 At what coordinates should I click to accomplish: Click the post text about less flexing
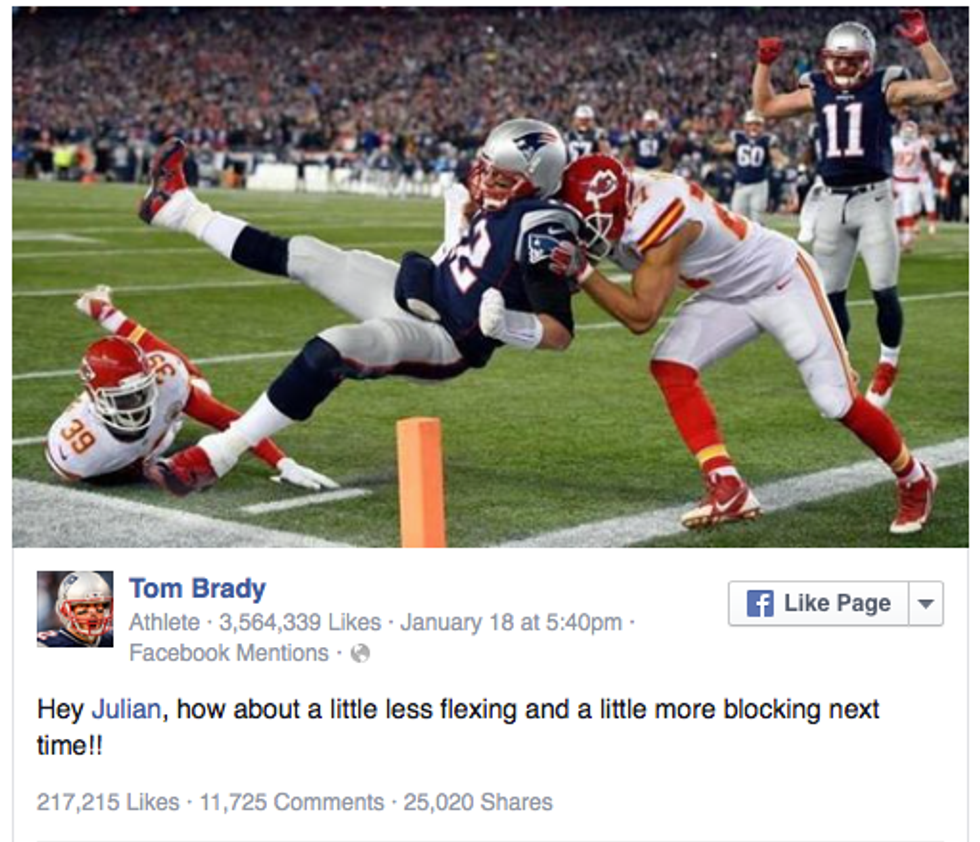tap(458, 727)
